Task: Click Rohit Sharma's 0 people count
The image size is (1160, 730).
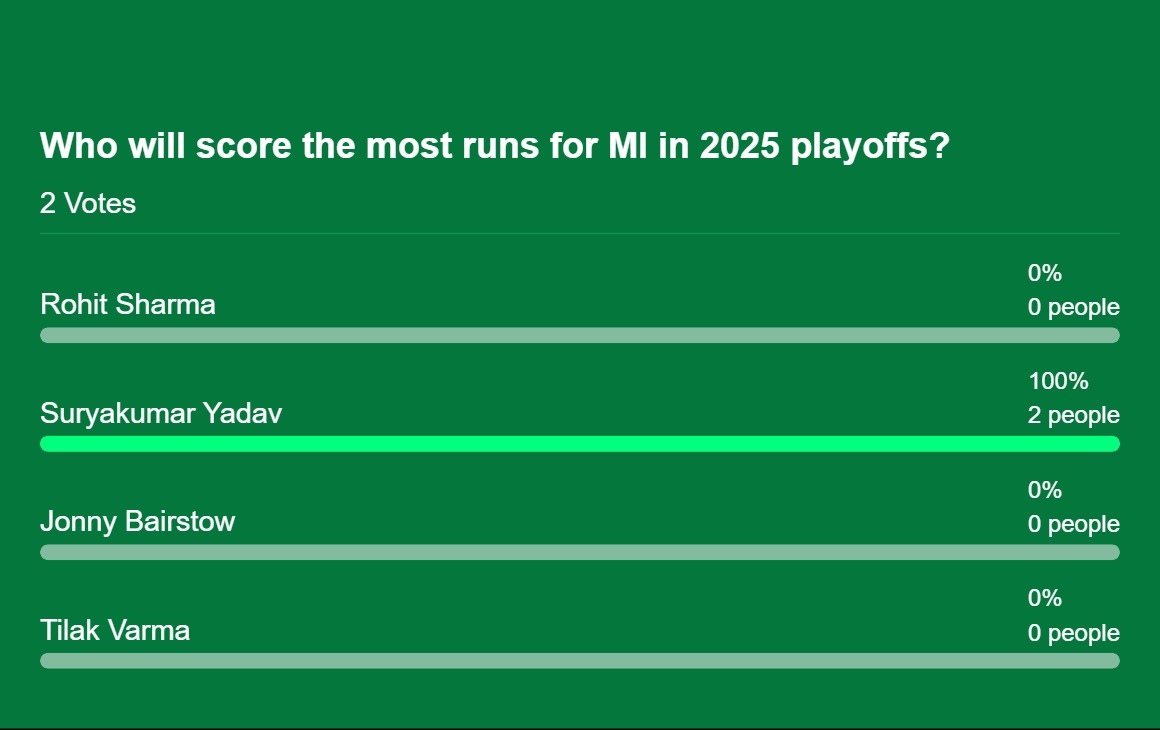Action: pos(1073,307)
